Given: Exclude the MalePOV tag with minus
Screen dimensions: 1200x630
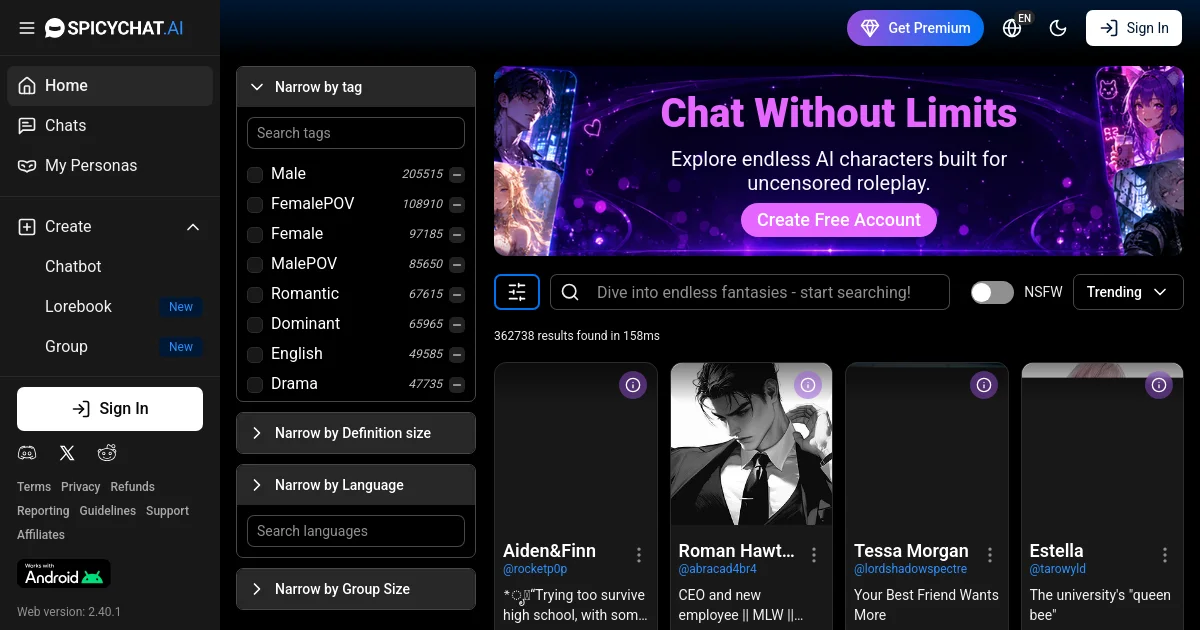Looking at the screenshot, I should pyautogui.click(x=457, y=265).
